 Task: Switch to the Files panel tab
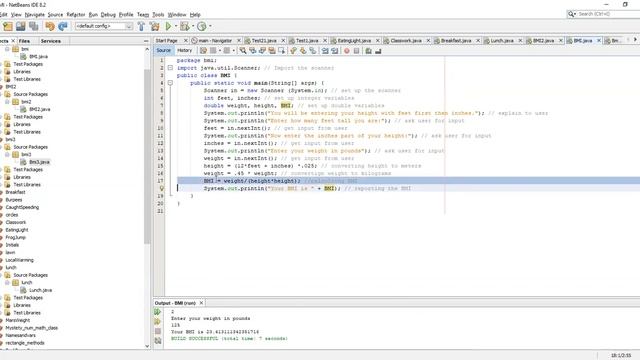pyautogui.click(x=24, y=41)
